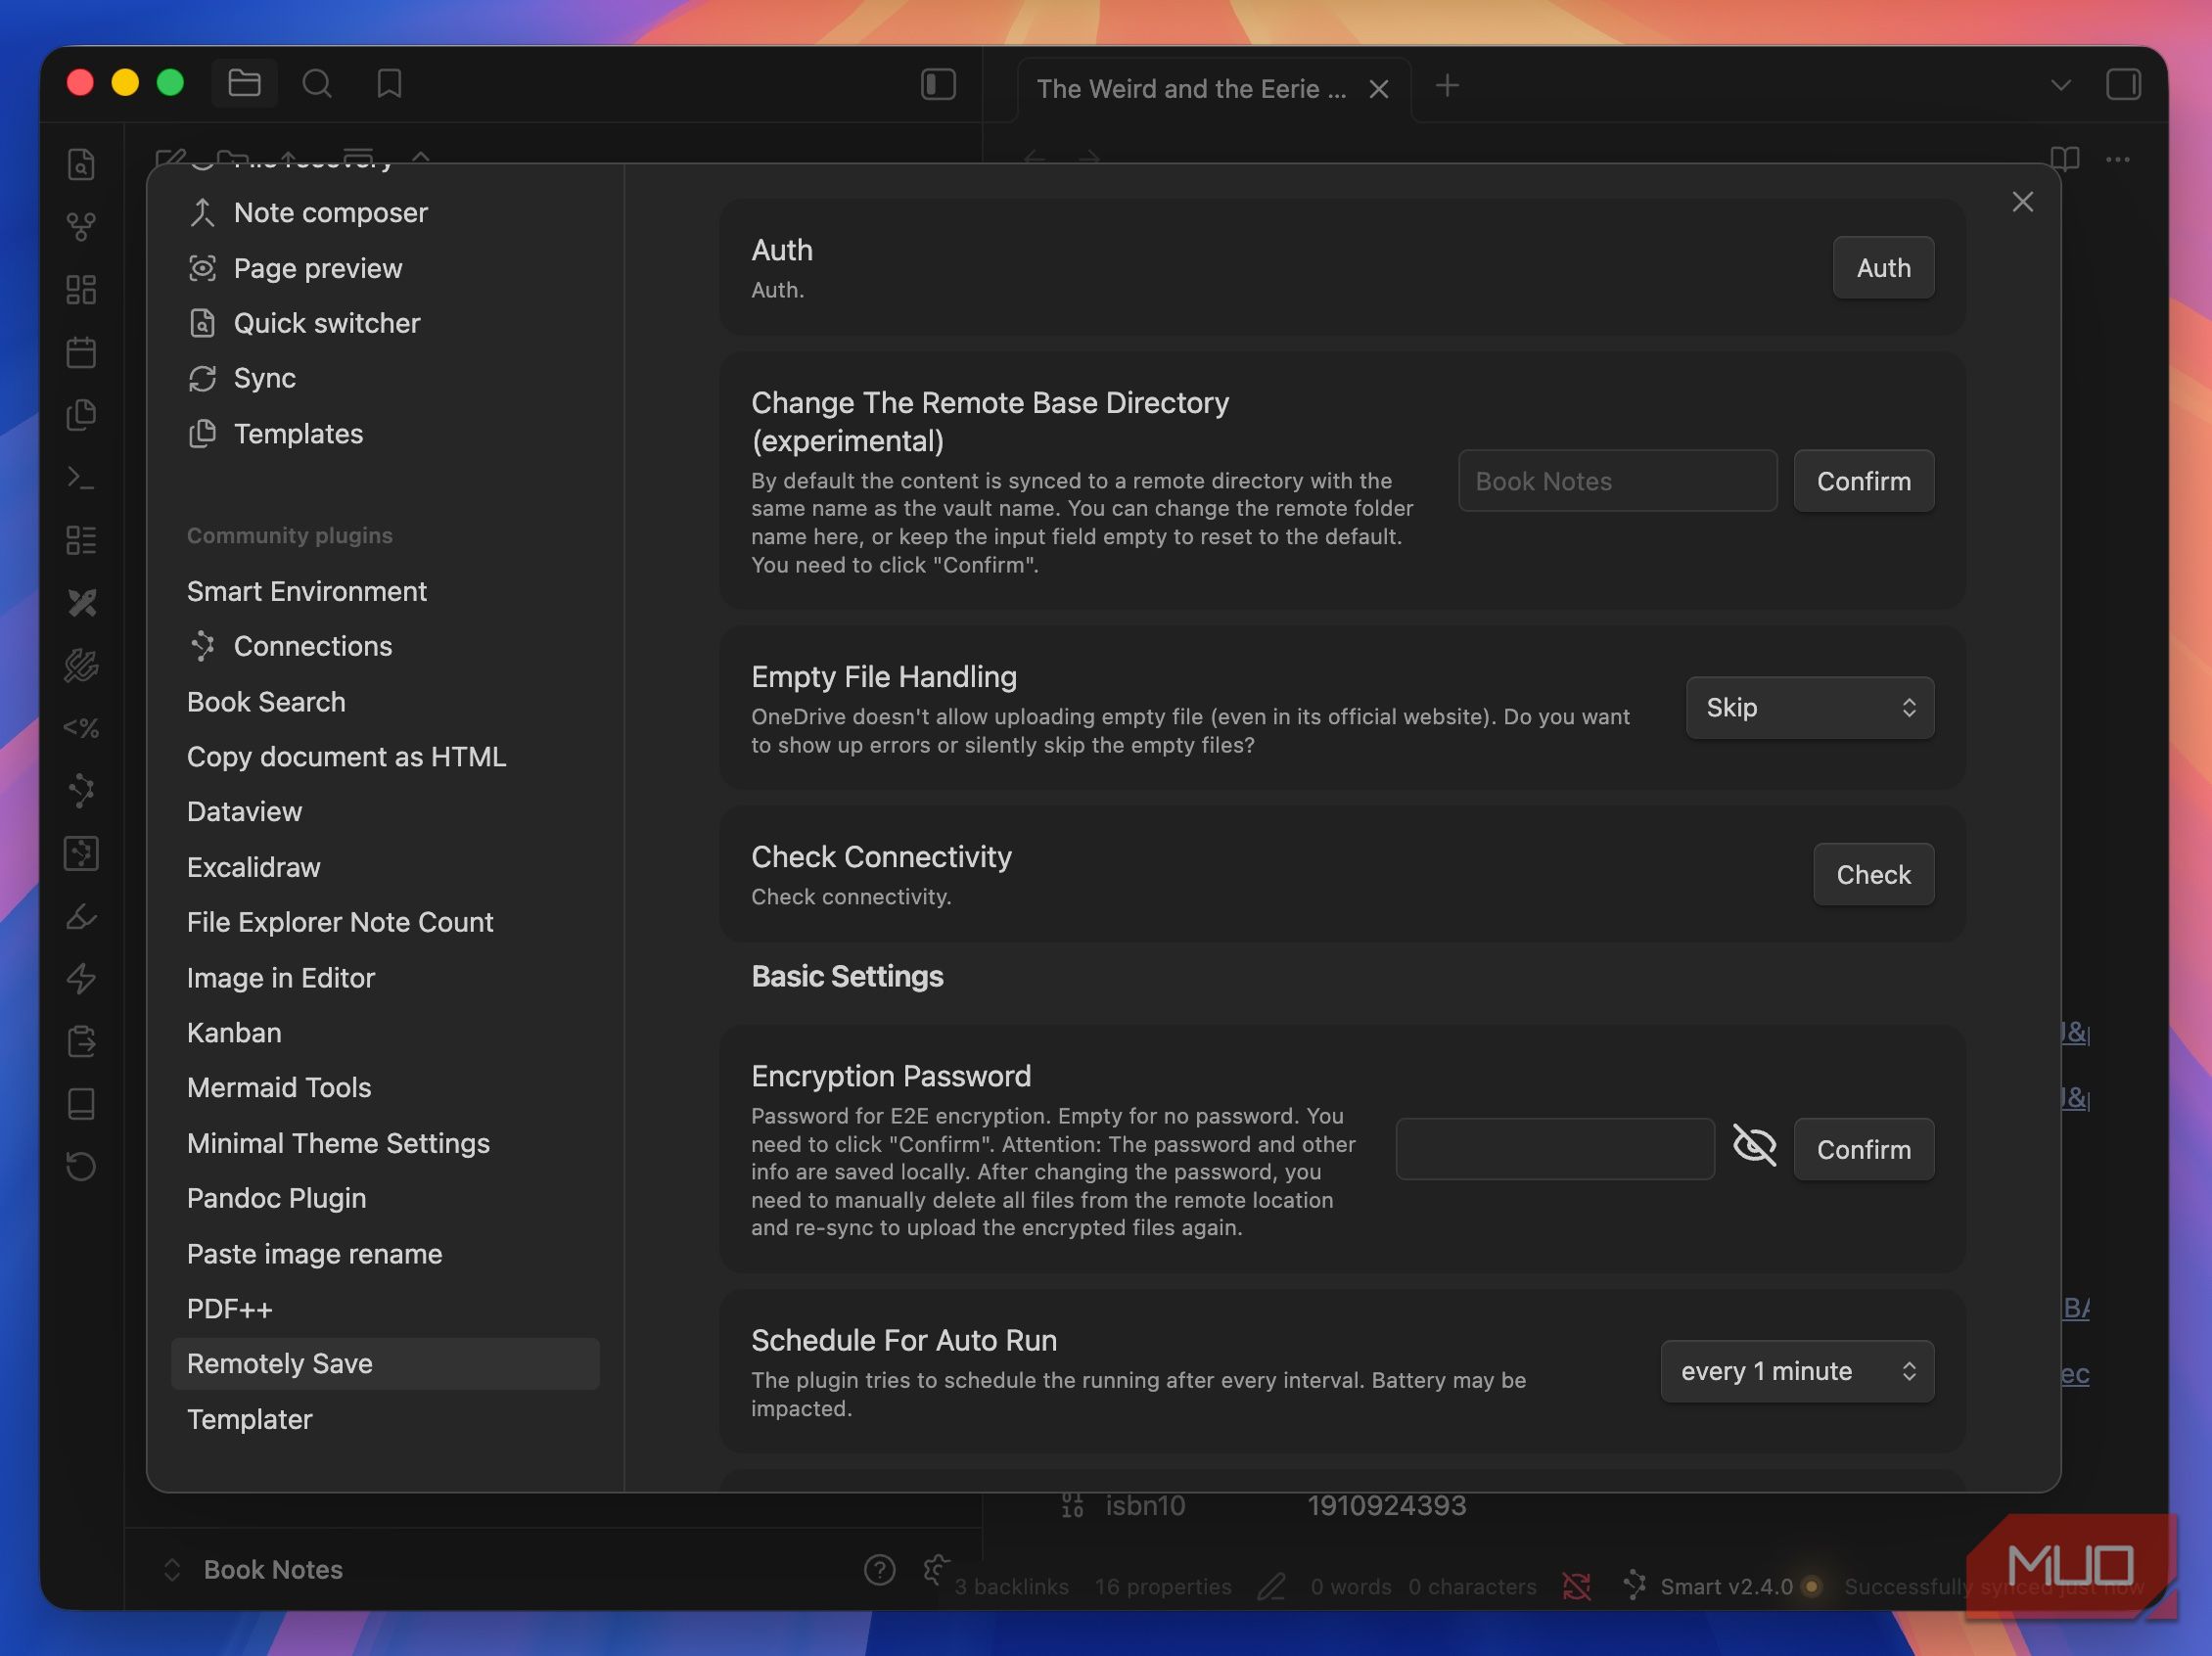The image size is (2212, 1656).
Task: Open graph view icon in left ribbon
Action: coord(81,227)
